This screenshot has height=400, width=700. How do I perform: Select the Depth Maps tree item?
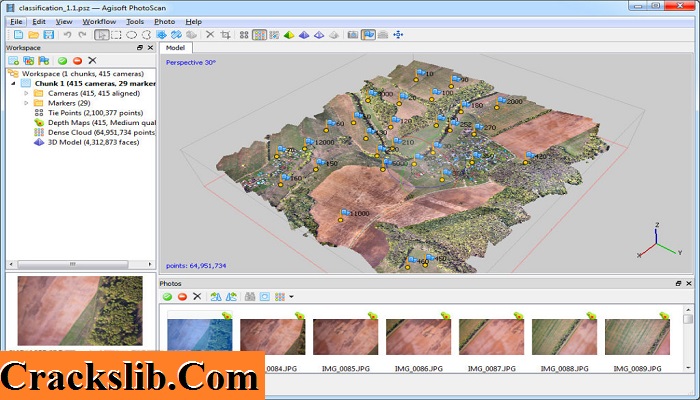(95, 123)
